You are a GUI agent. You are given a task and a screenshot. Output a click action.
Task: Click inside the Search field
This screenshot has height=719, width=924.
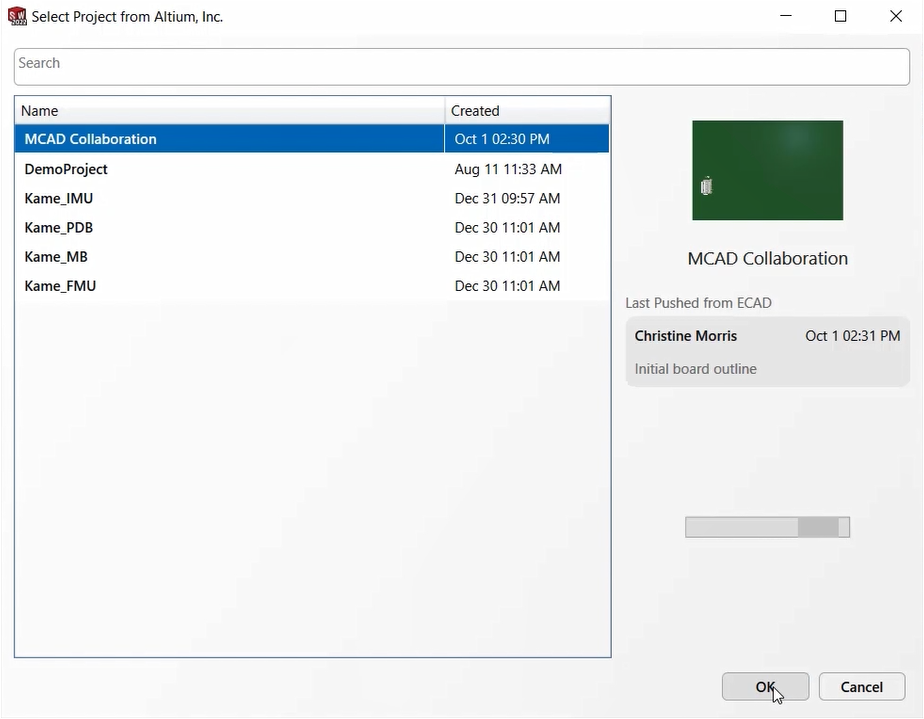point(462,66)
